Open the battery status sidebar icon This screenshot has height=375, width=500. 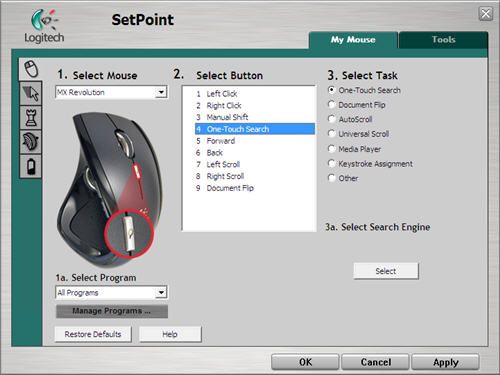31,166
